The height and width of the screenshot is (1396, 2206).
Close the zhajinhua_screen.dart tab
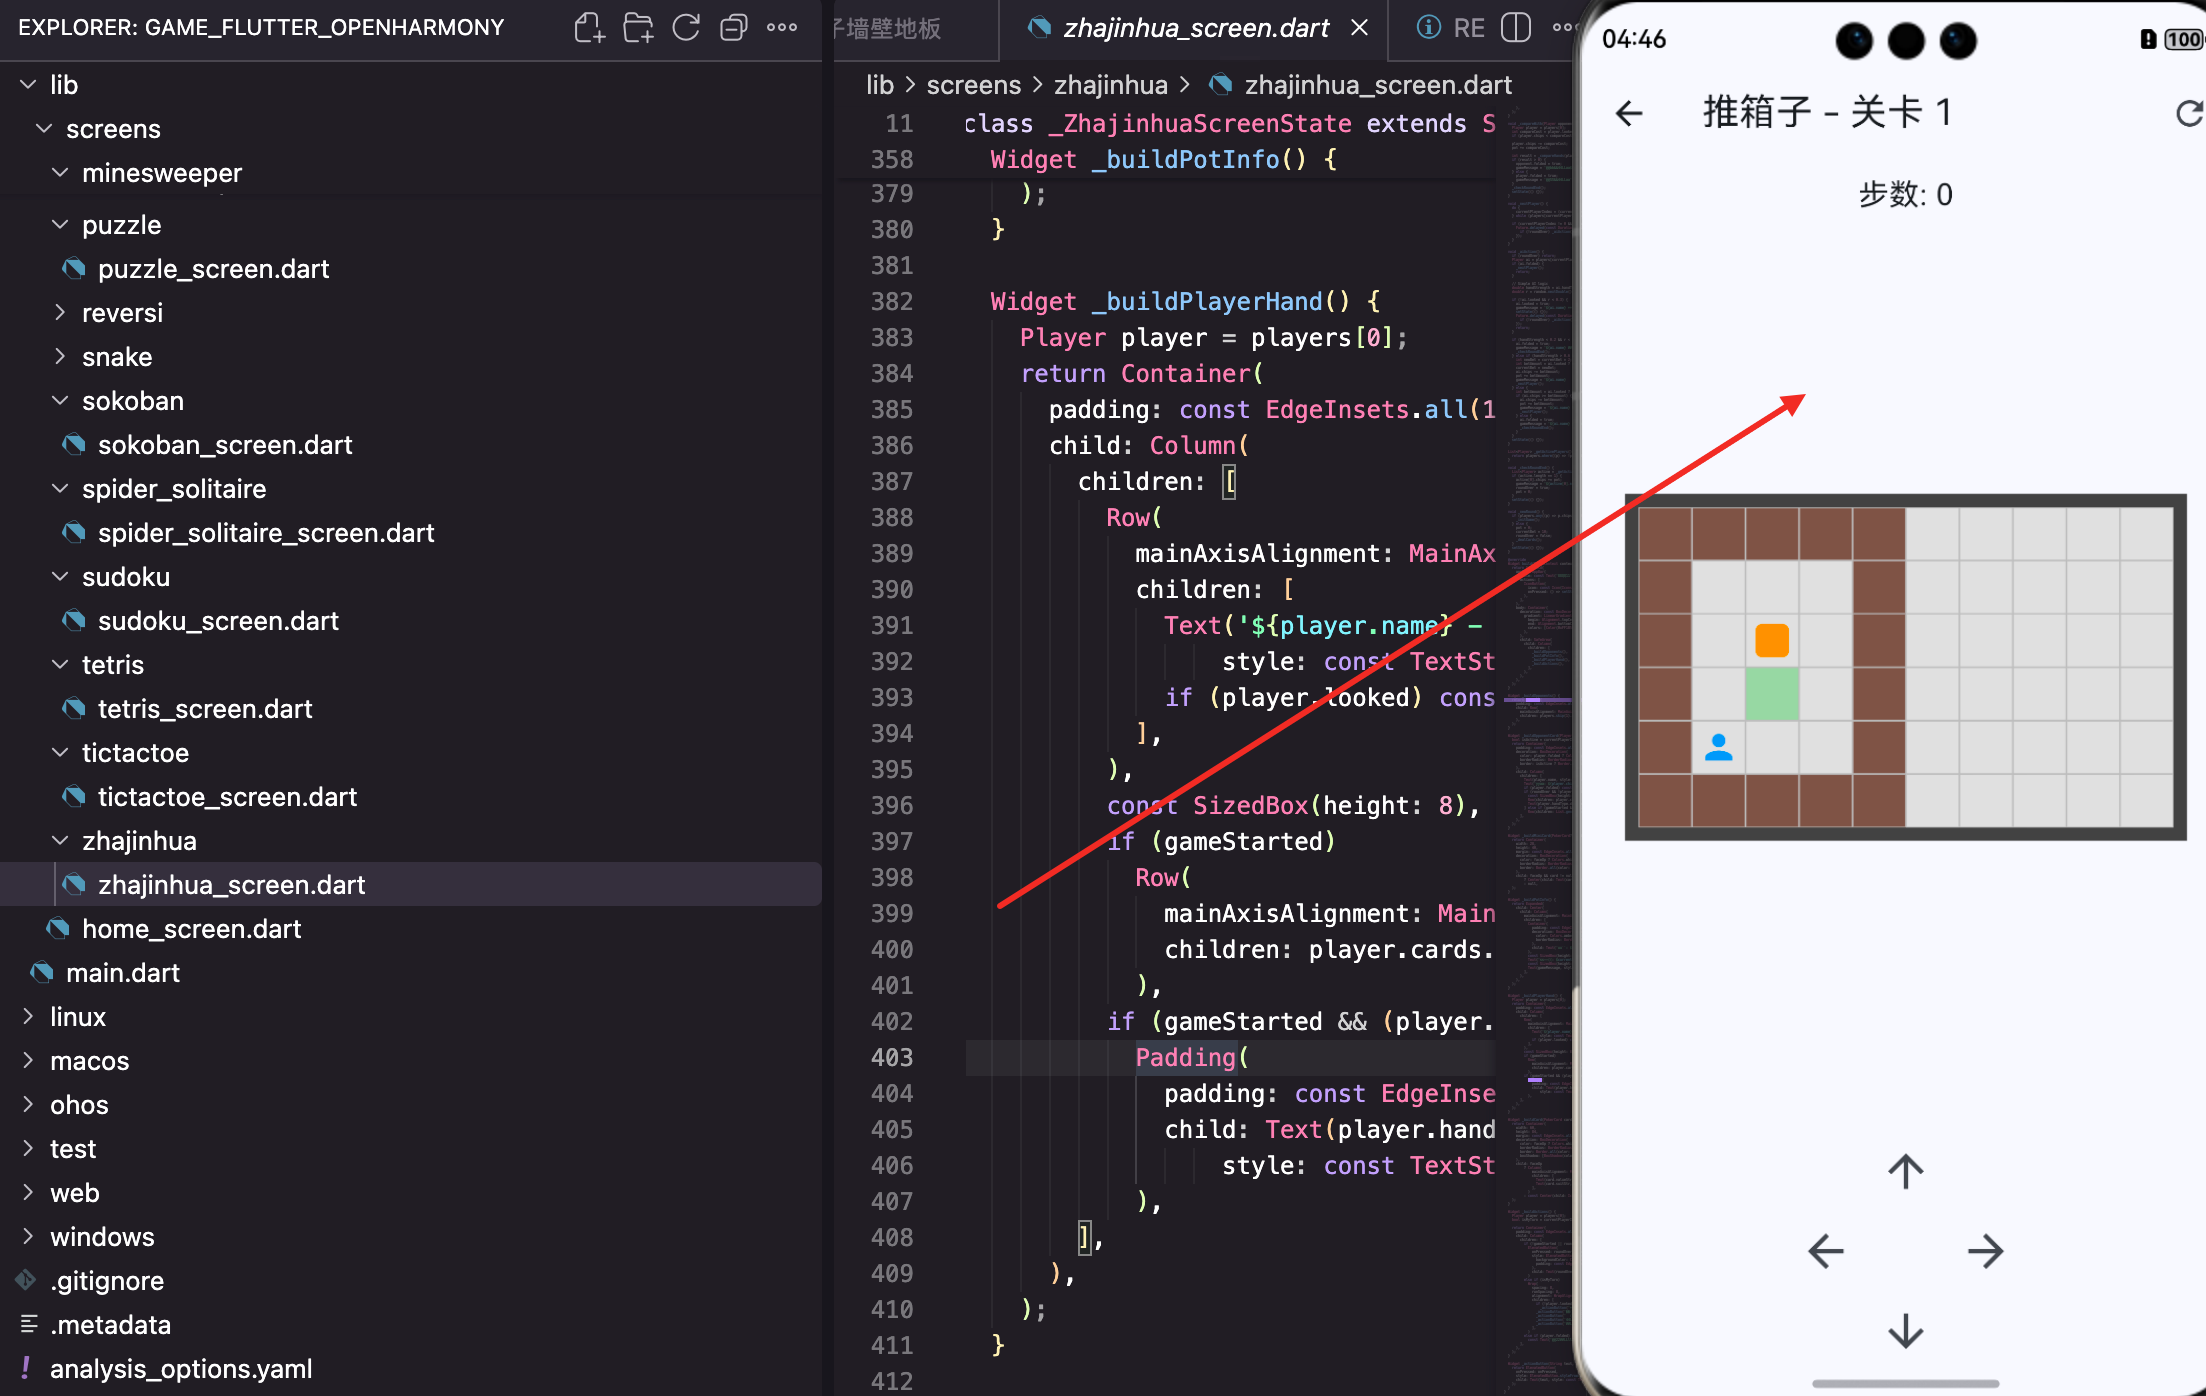[1359, 28]
